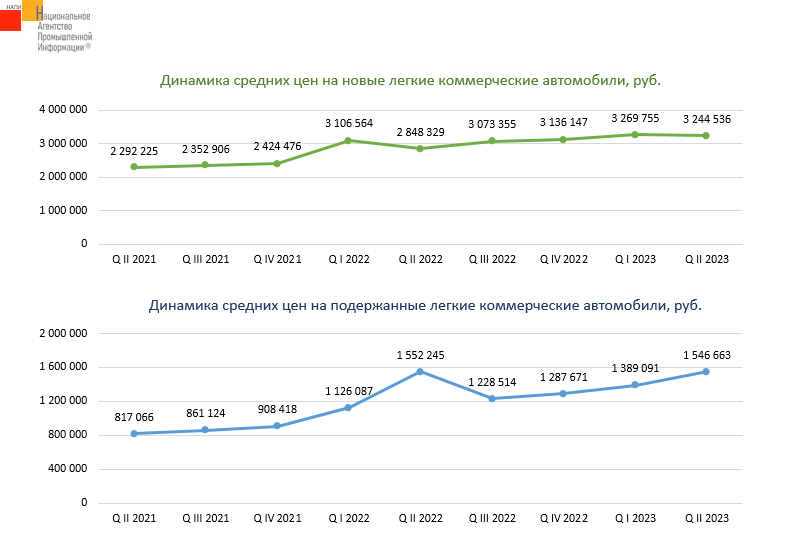800x539 pixels.
Task: Select the green data point labeled 3 106 564
Action: coord(349,141)
